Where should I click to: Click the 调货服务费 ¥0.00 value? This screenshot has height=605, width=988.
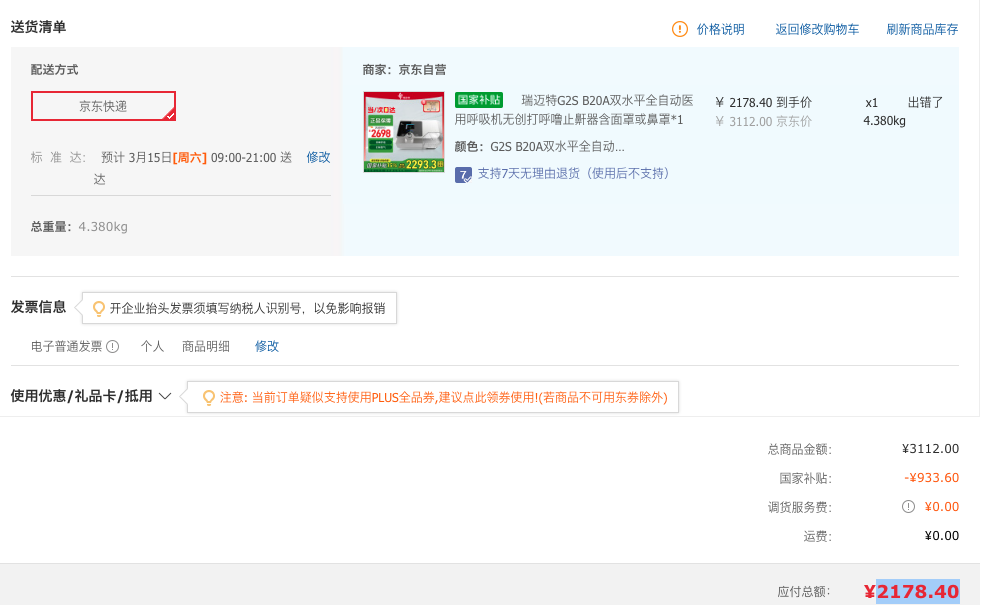point(941,507)
